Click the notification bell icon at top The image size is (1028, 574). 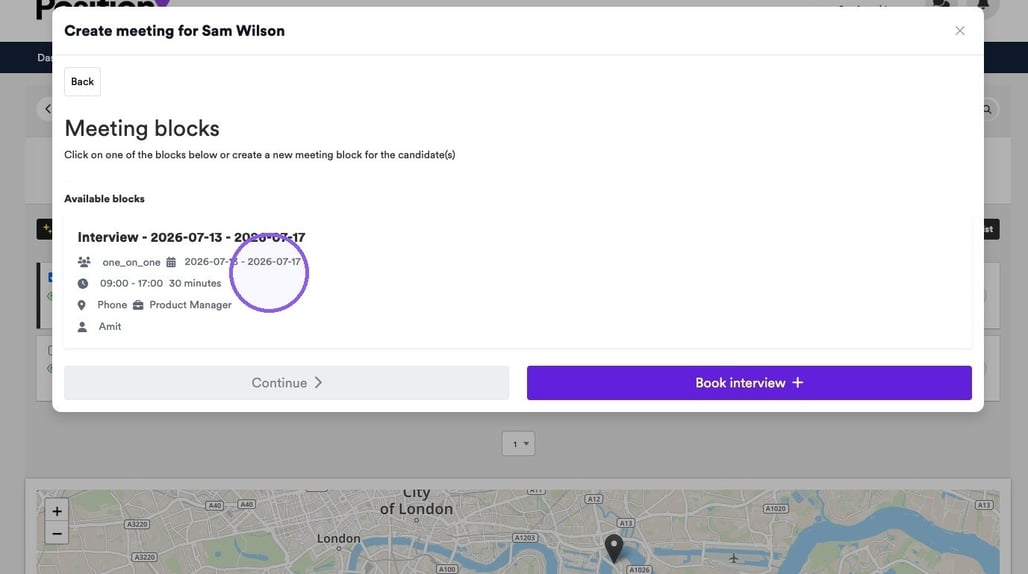tap(983, 5)
